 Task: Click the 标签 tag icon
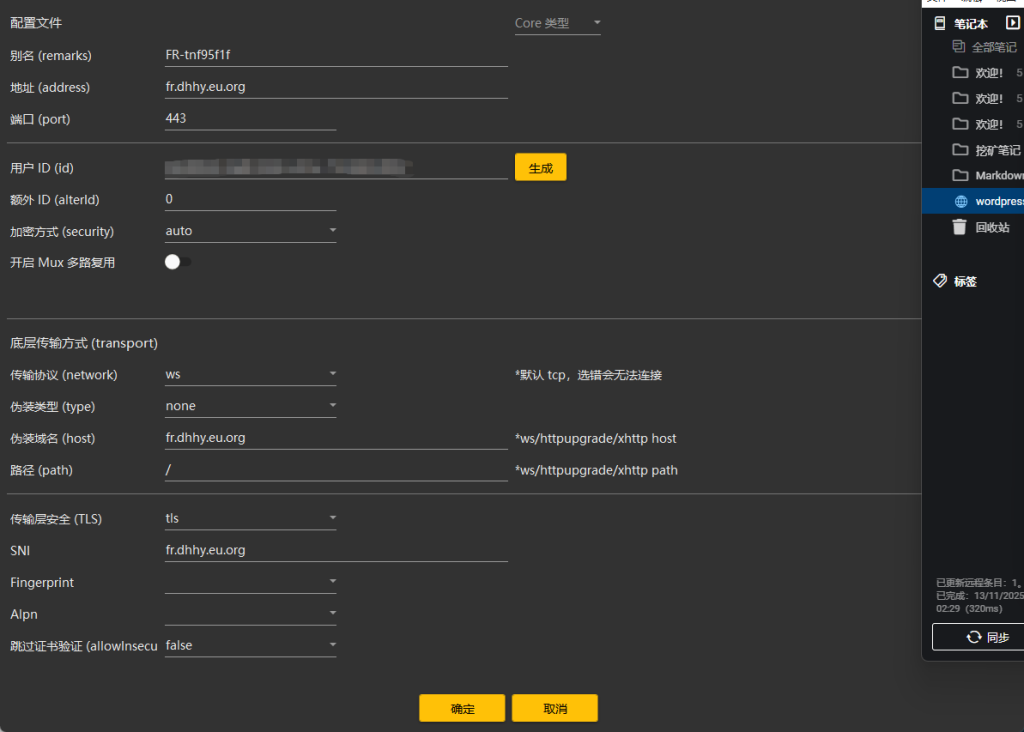940,281
